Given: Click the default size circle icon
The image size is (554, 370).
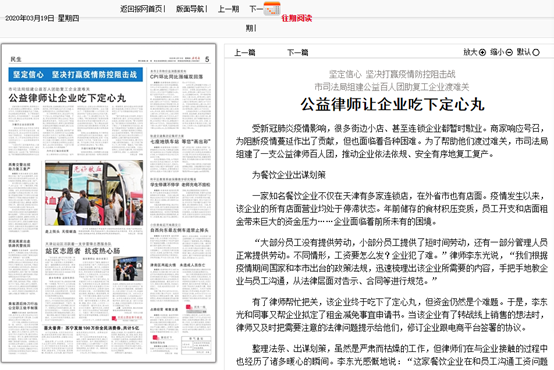Looking at the screenshot, I should [x=536, y=52].
